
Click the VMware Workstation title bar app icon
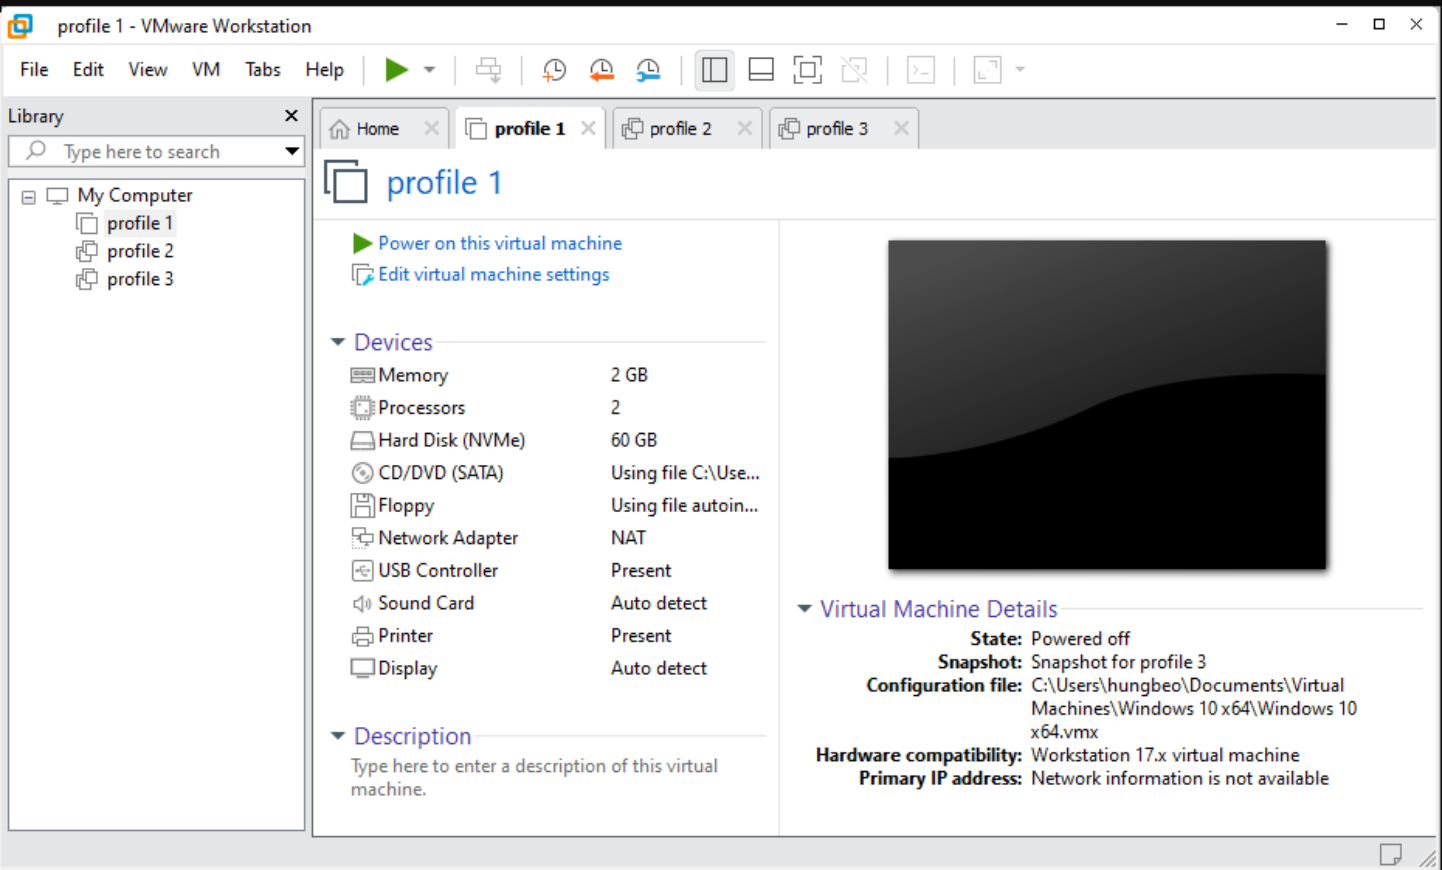pos(20,26)
